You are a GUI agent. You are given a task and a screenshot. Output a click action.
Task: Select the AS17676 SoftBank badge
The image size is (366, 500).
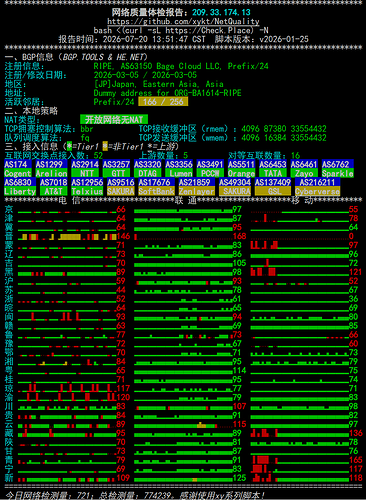(156, 187)
